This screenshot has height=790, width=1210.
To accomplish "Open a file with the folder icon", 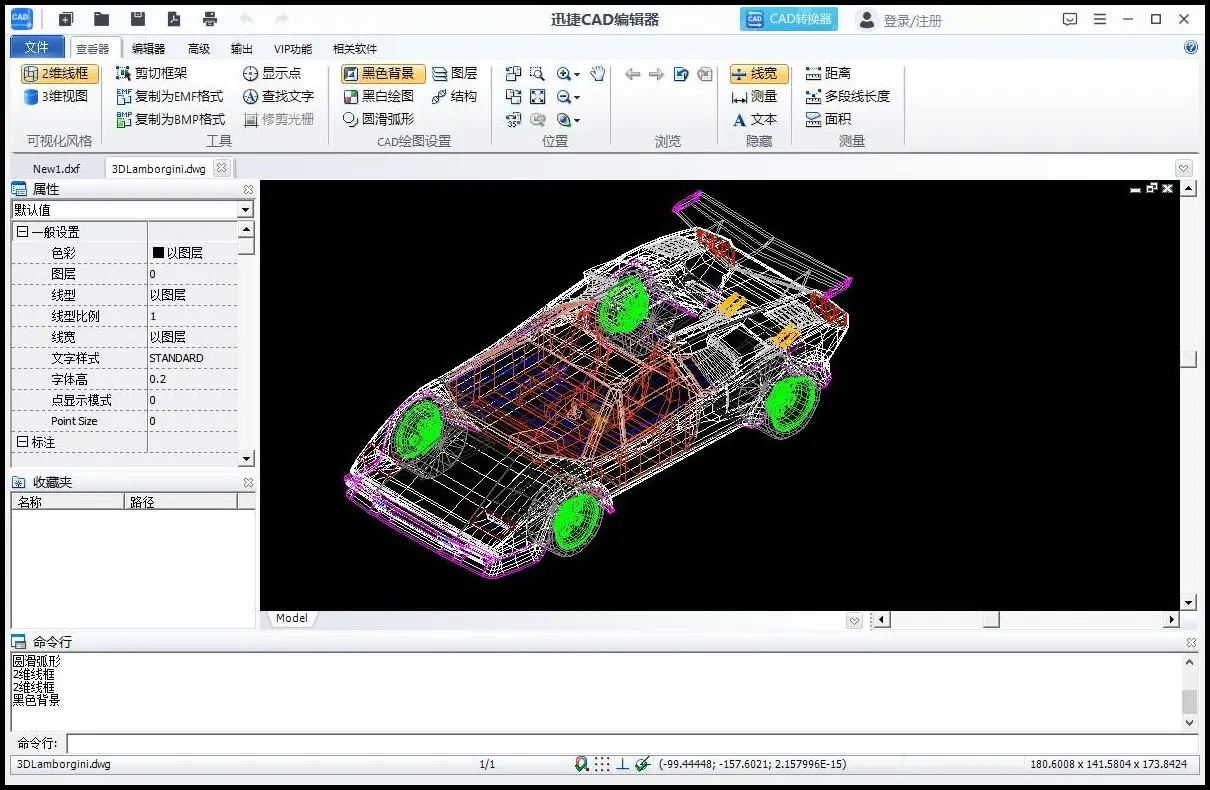I will [101, 19].
